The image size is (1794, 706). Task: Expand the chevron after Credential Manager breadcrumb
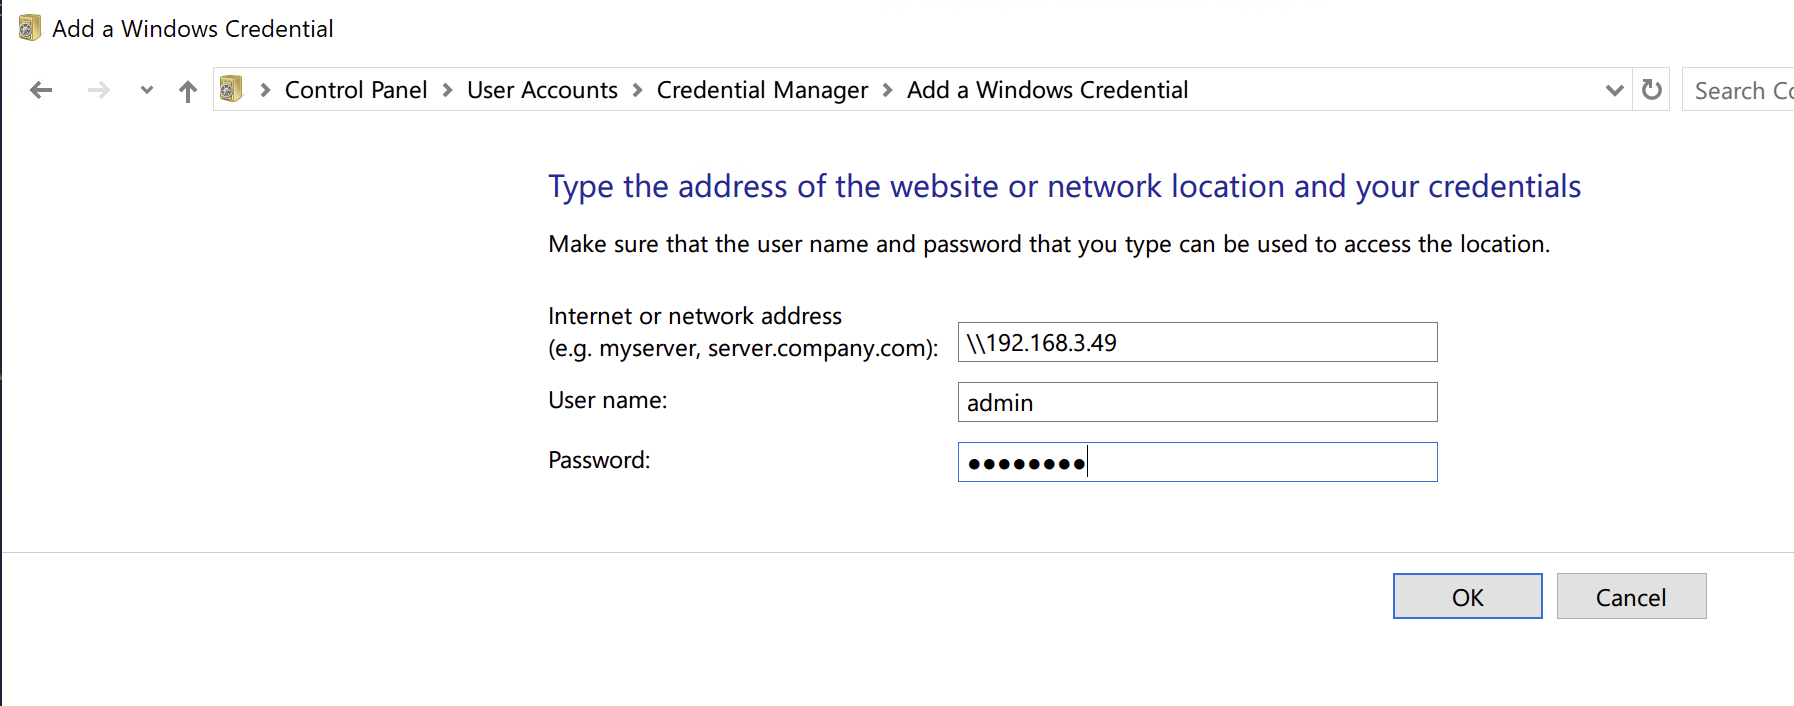click(x=887, y=90)
